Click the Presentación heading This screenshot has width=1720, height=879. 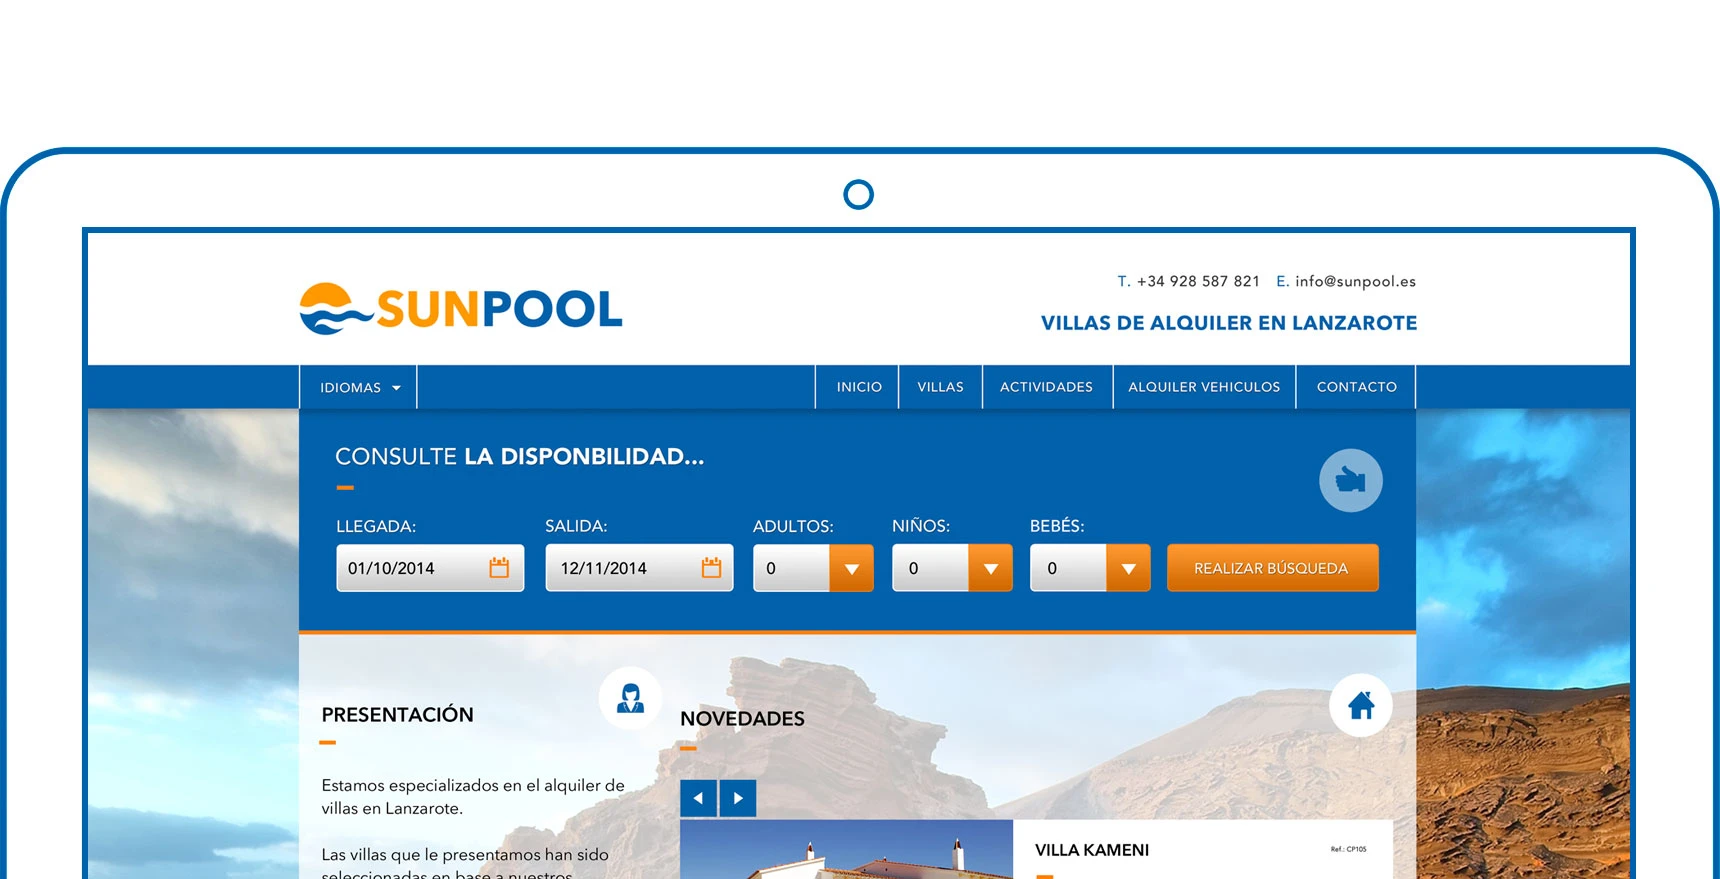(x=397, y=715)
